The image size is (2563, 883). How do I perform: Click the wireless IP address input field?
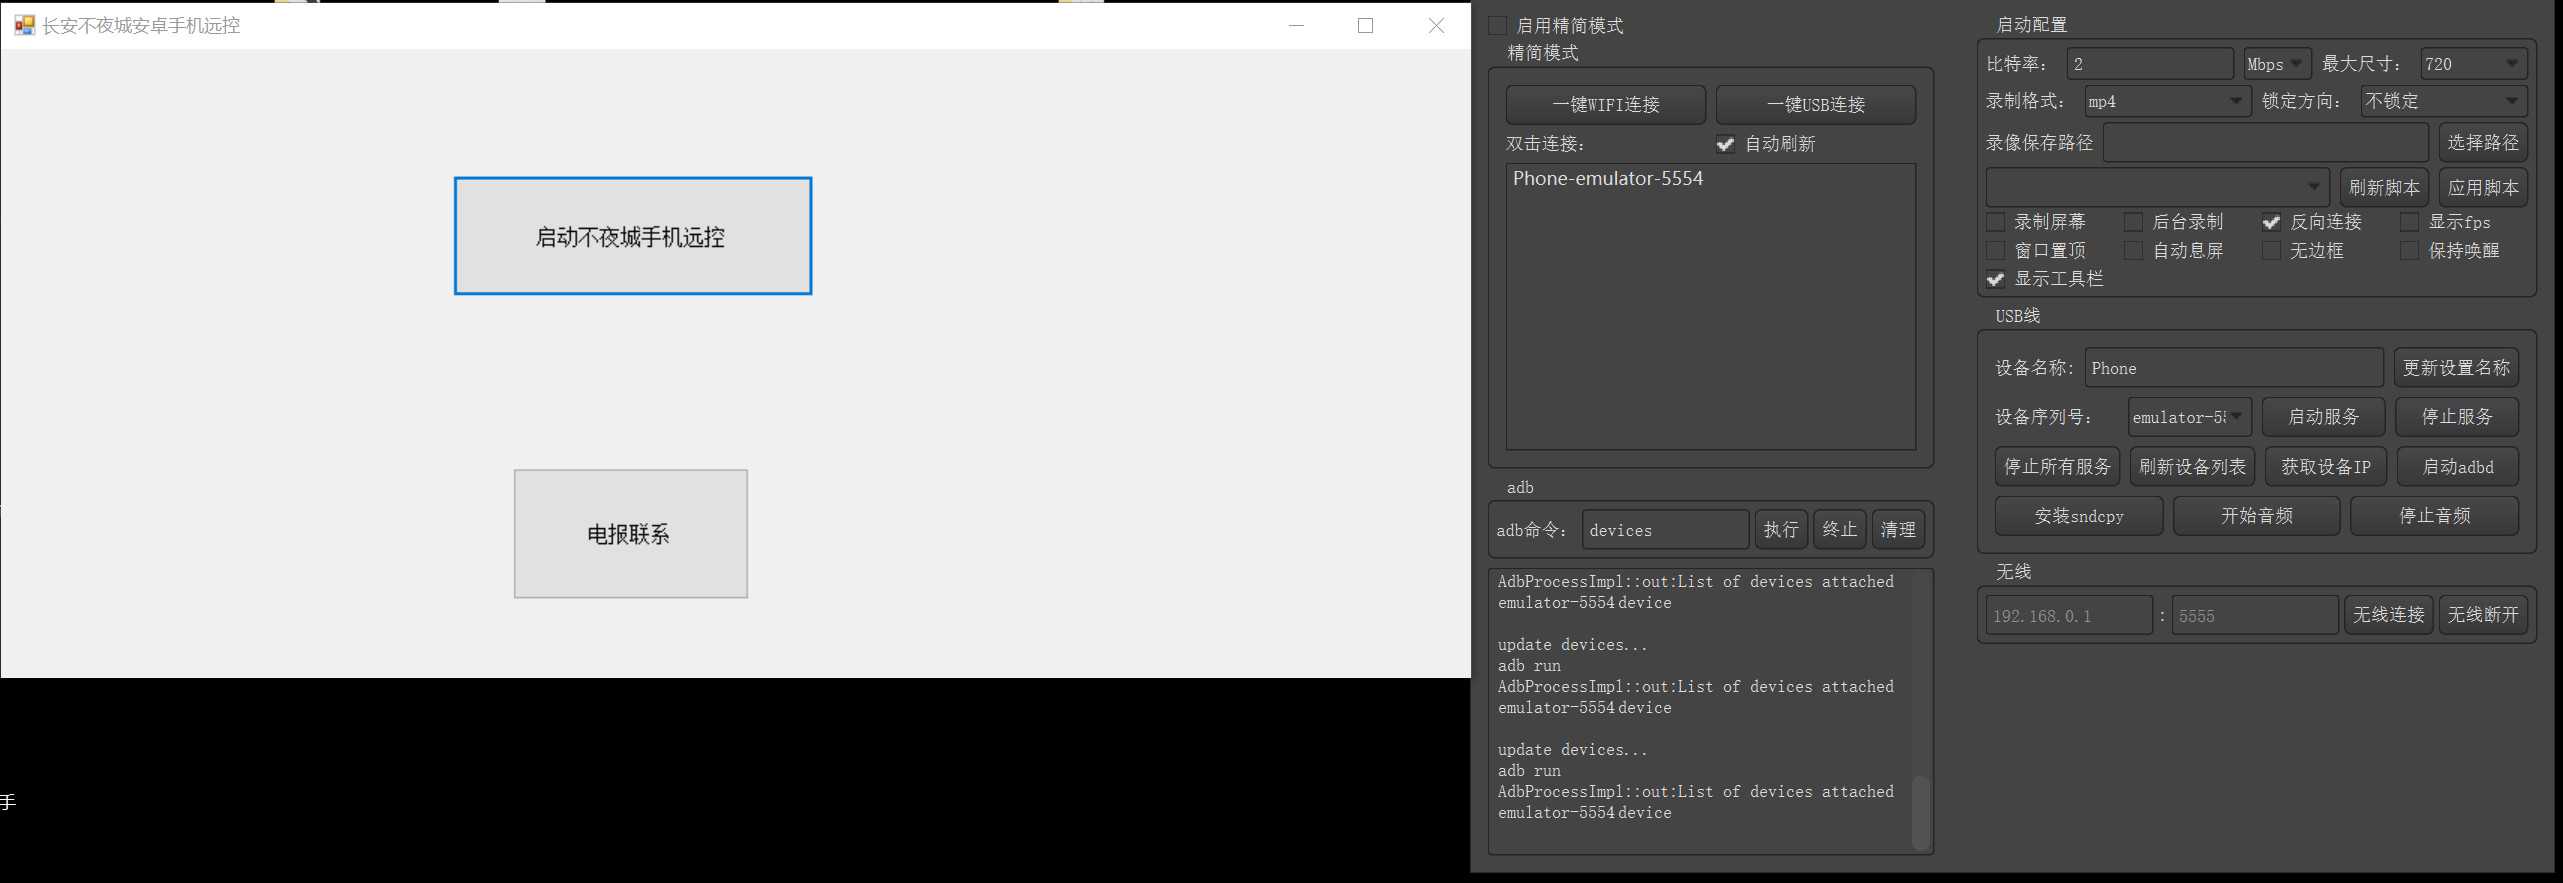[x=2069, y=615]
